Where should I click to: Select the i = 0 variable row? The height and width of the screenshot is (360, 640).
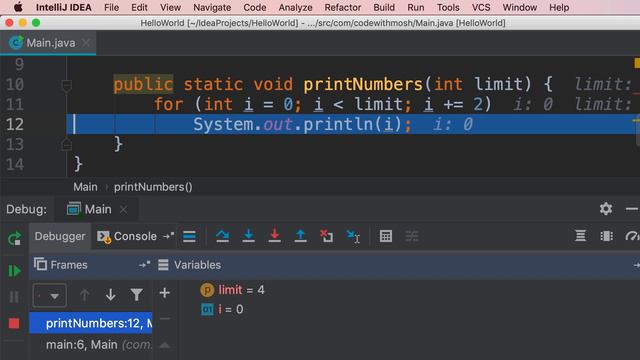click(x=223, y=309)
